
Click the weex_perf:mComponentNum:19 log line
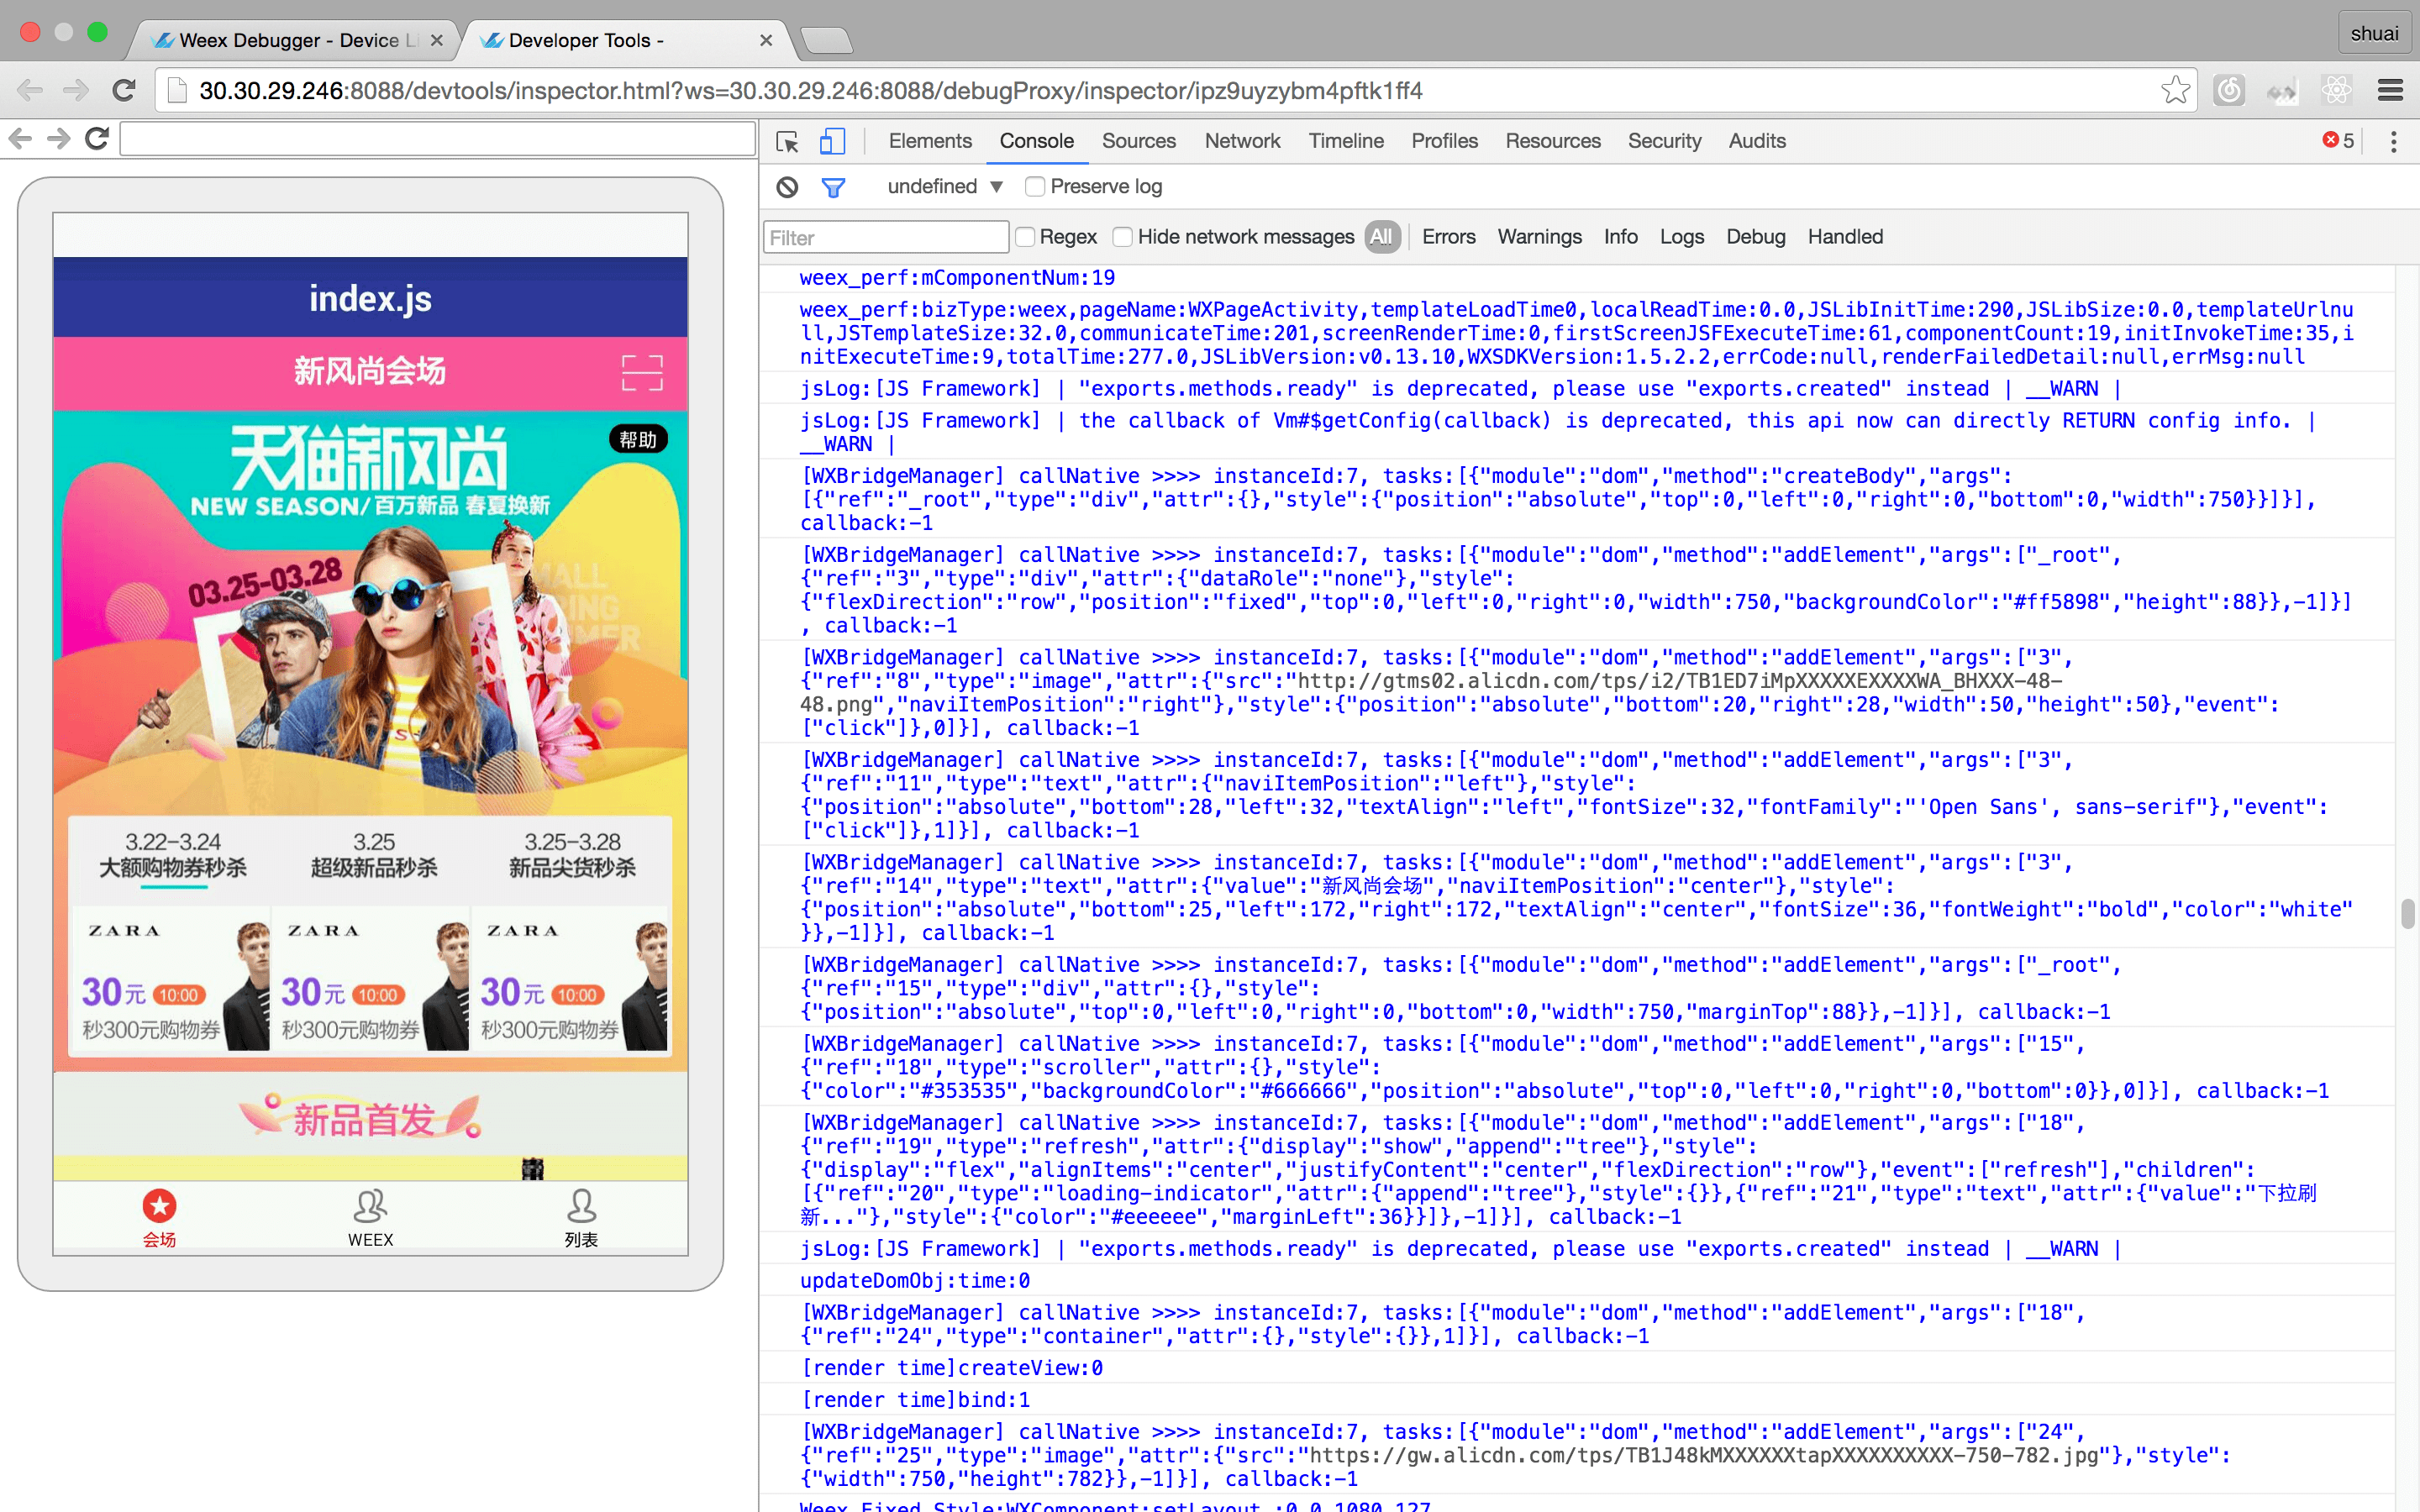coord(957,278)
